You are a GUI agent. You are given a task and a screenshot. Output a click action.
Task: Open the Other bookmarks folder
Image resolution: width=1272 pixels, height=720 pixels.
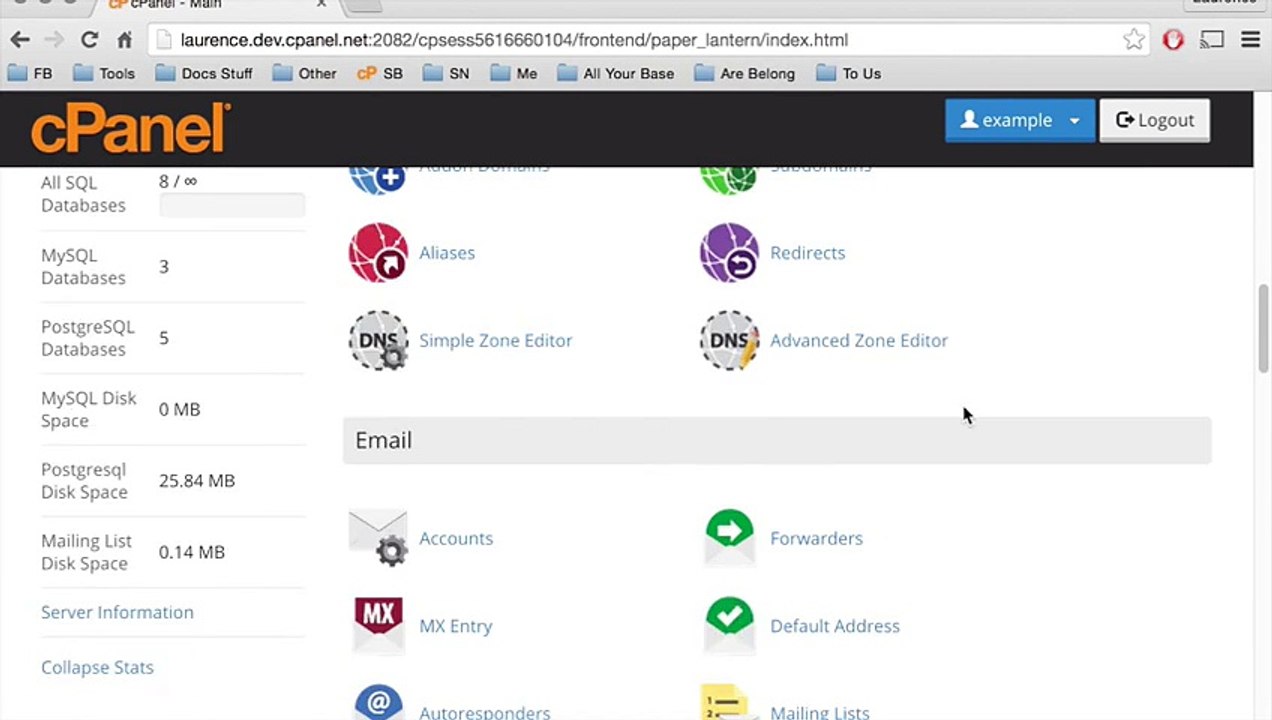pos(305,74)
